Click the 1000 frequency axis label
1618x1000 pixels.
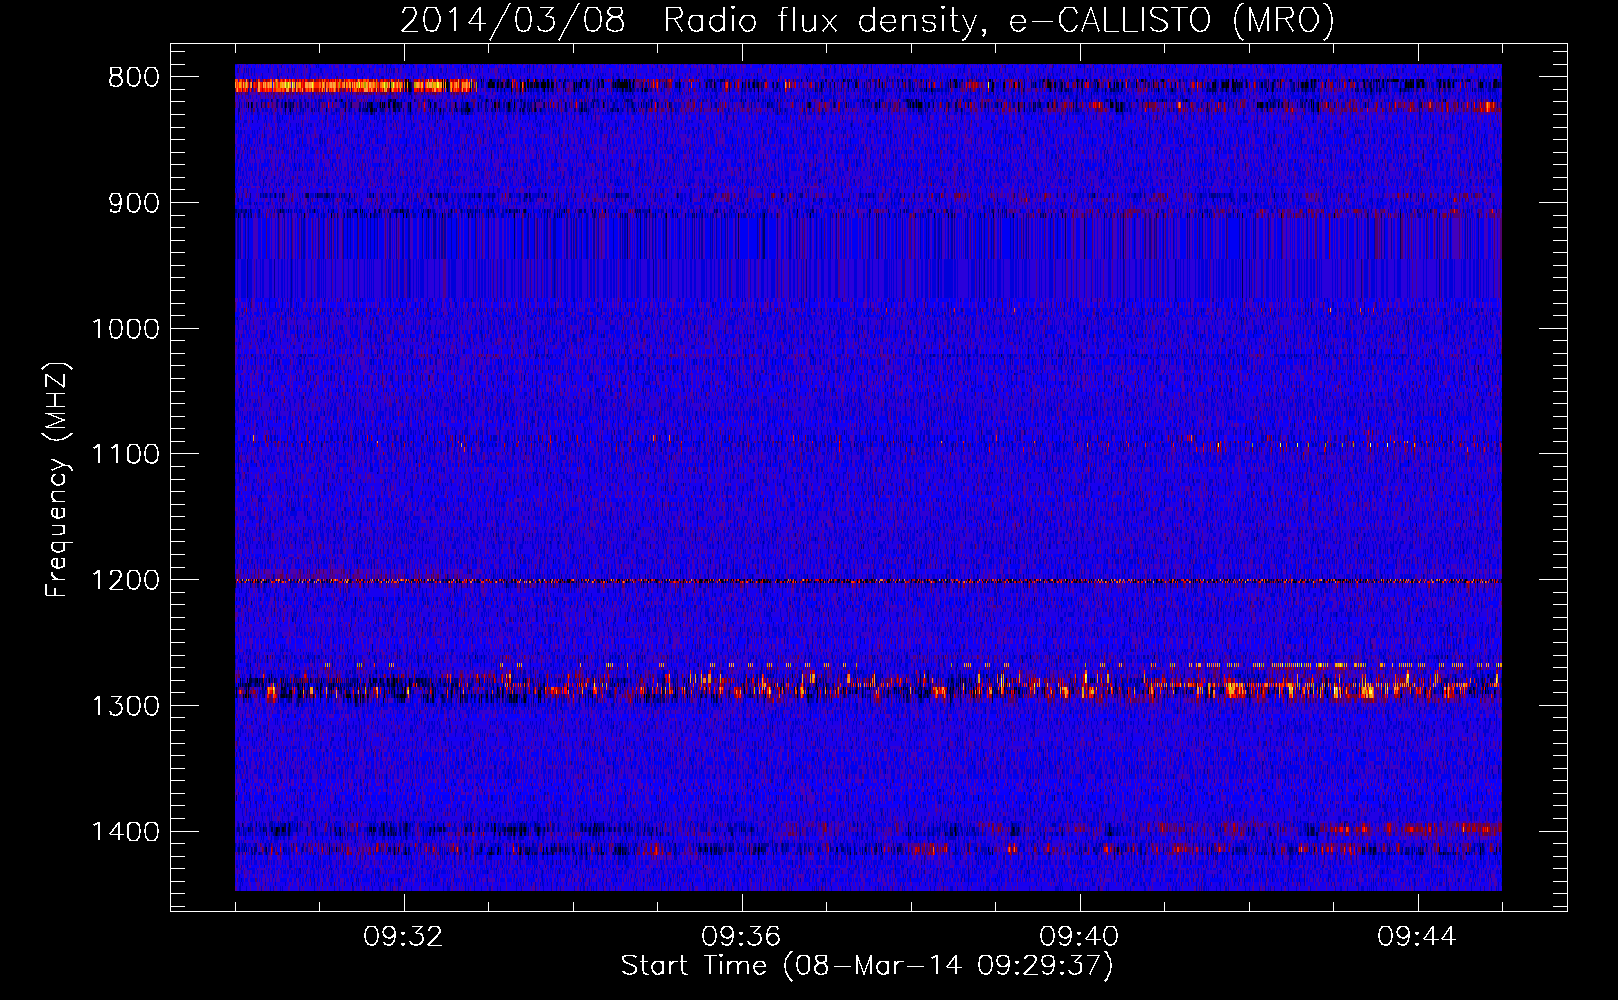pyautogui.click(x=125, y=329)
